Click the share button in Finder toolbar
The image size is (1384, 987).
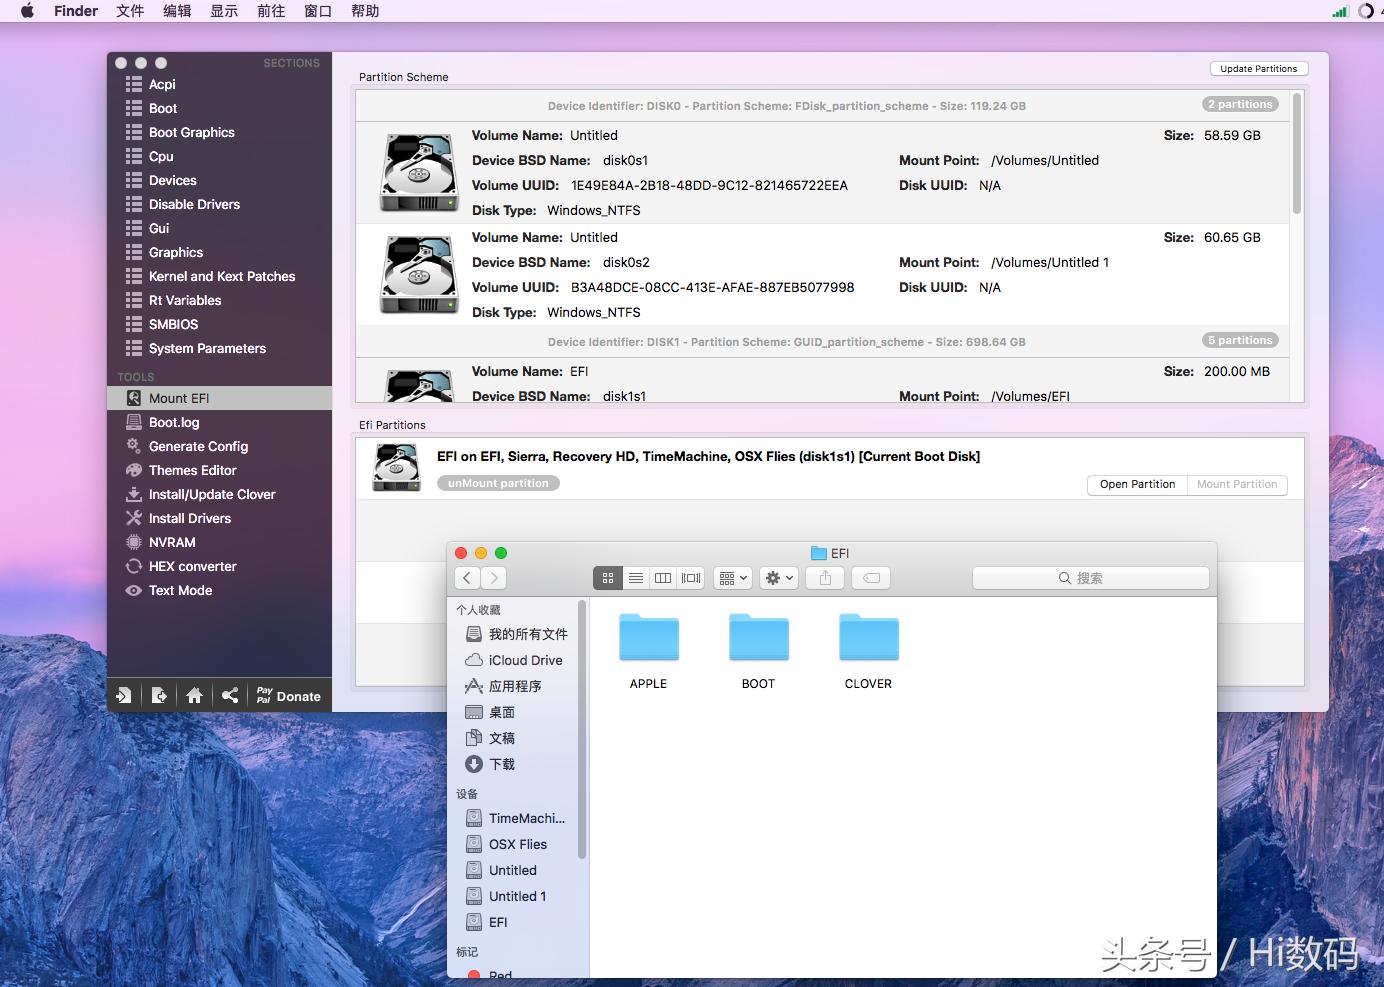pos(825,578)
